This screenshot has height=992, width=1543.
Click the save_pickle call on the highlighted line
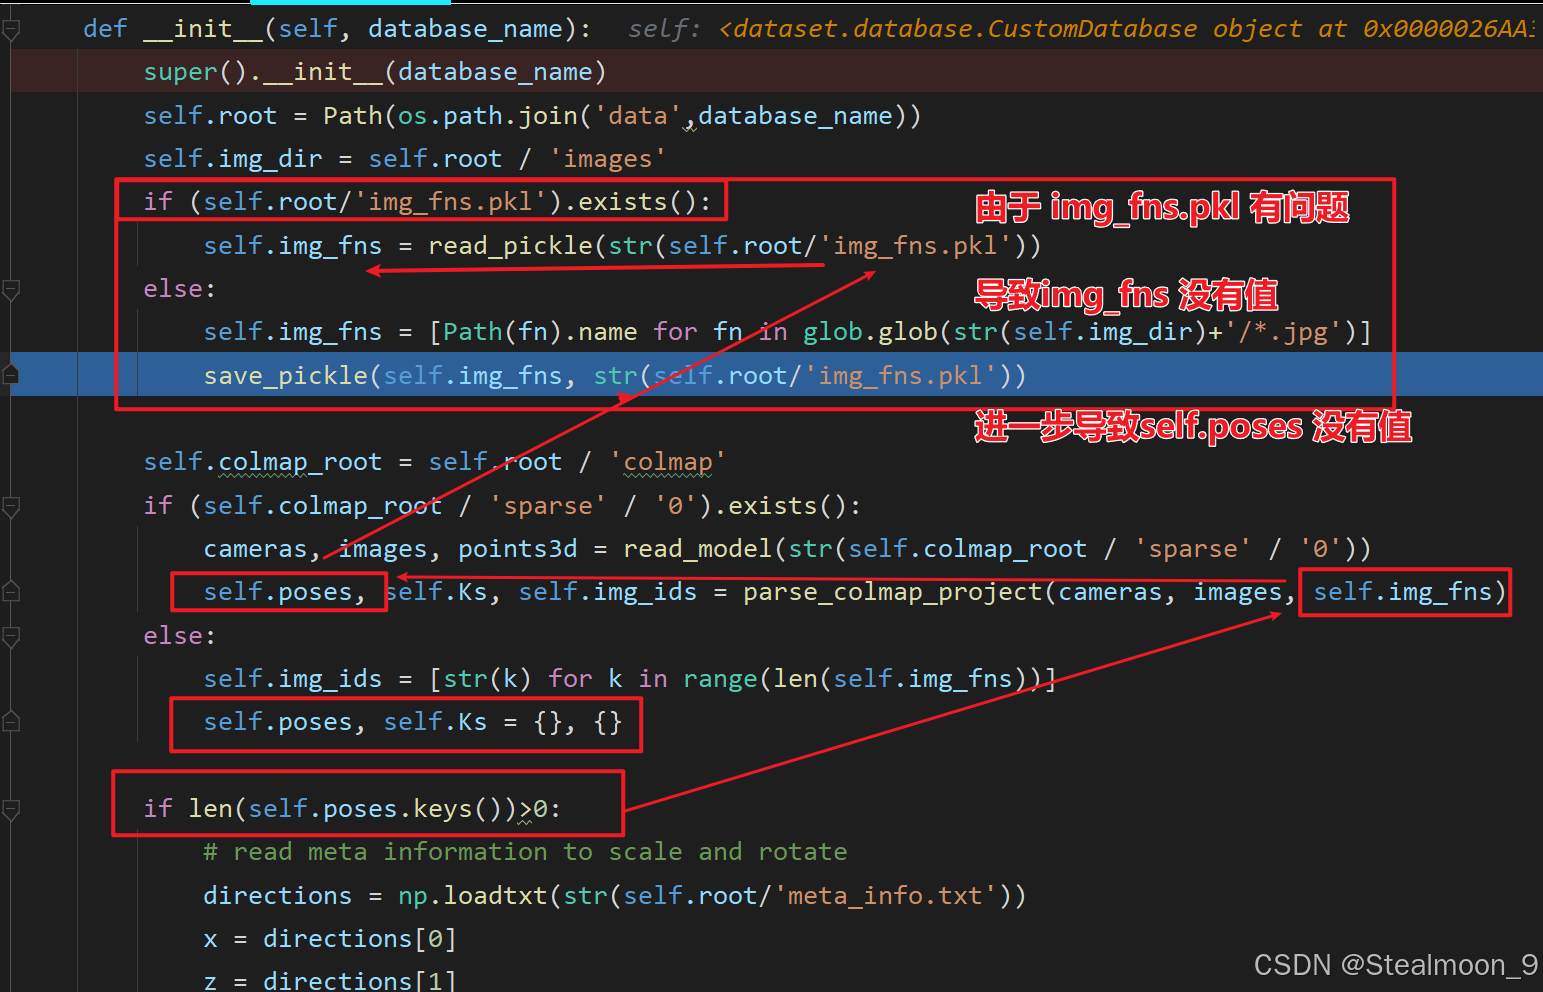[285, 376]
